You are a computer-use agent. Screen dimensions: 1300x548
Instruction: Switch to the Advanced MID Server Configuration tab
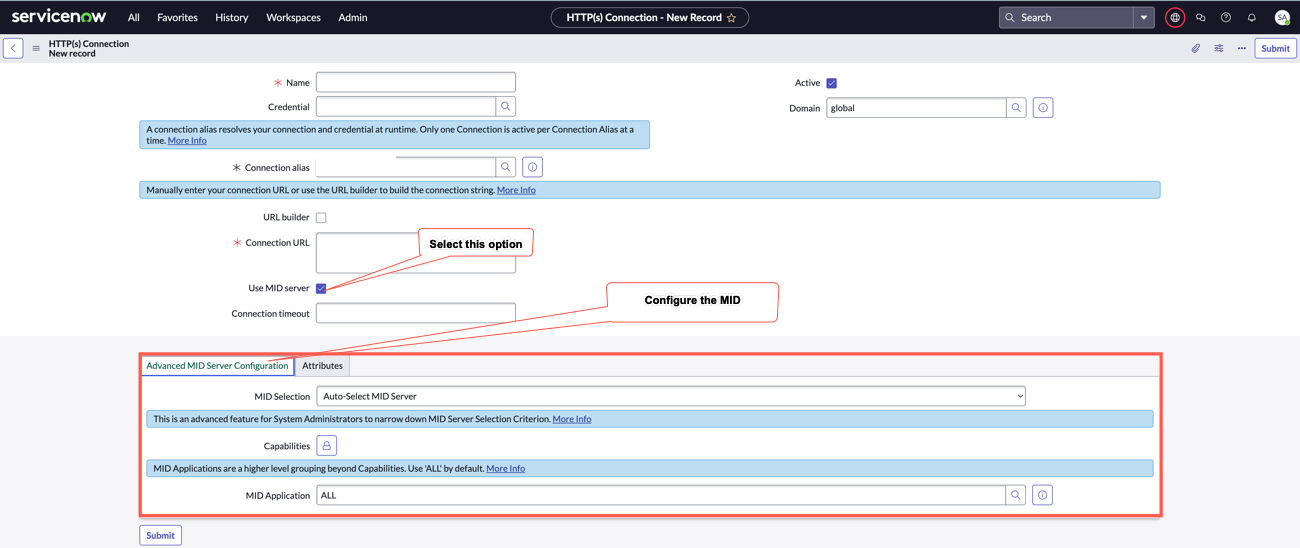click(217, 365)
